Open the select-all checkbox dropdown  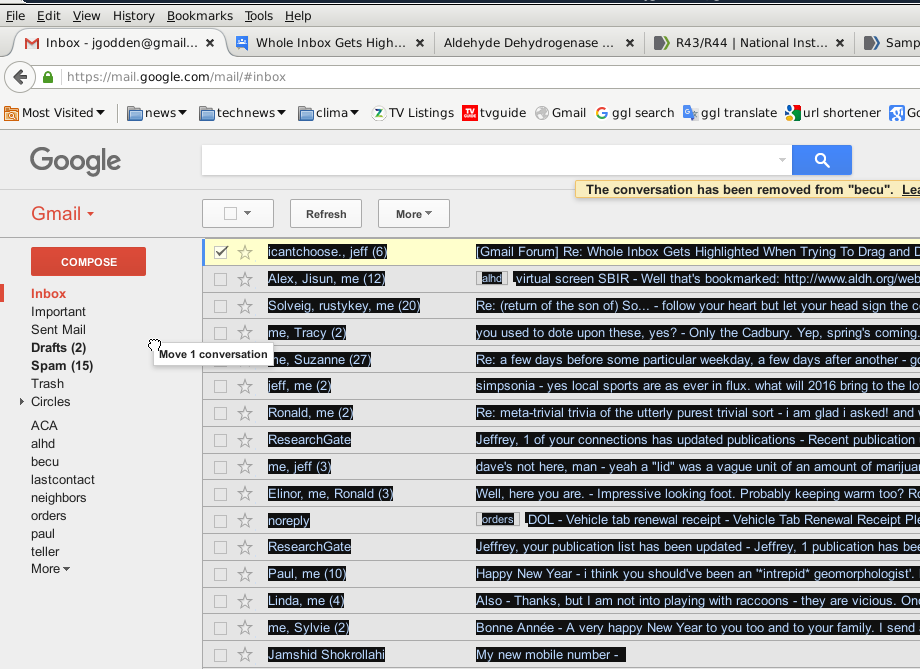click(248, 213)
